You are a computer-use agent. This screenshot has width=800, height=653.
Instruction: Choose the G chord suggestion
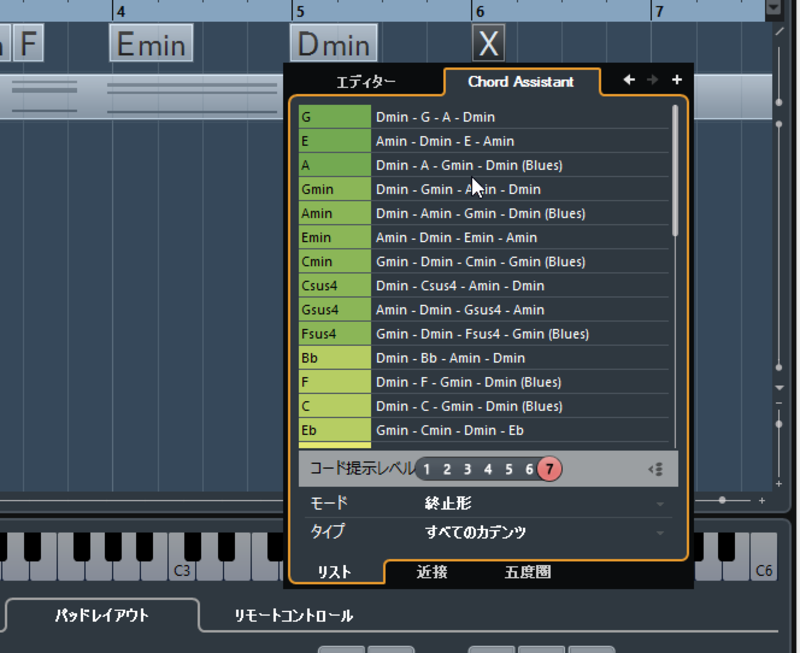(x=335, y=117)
